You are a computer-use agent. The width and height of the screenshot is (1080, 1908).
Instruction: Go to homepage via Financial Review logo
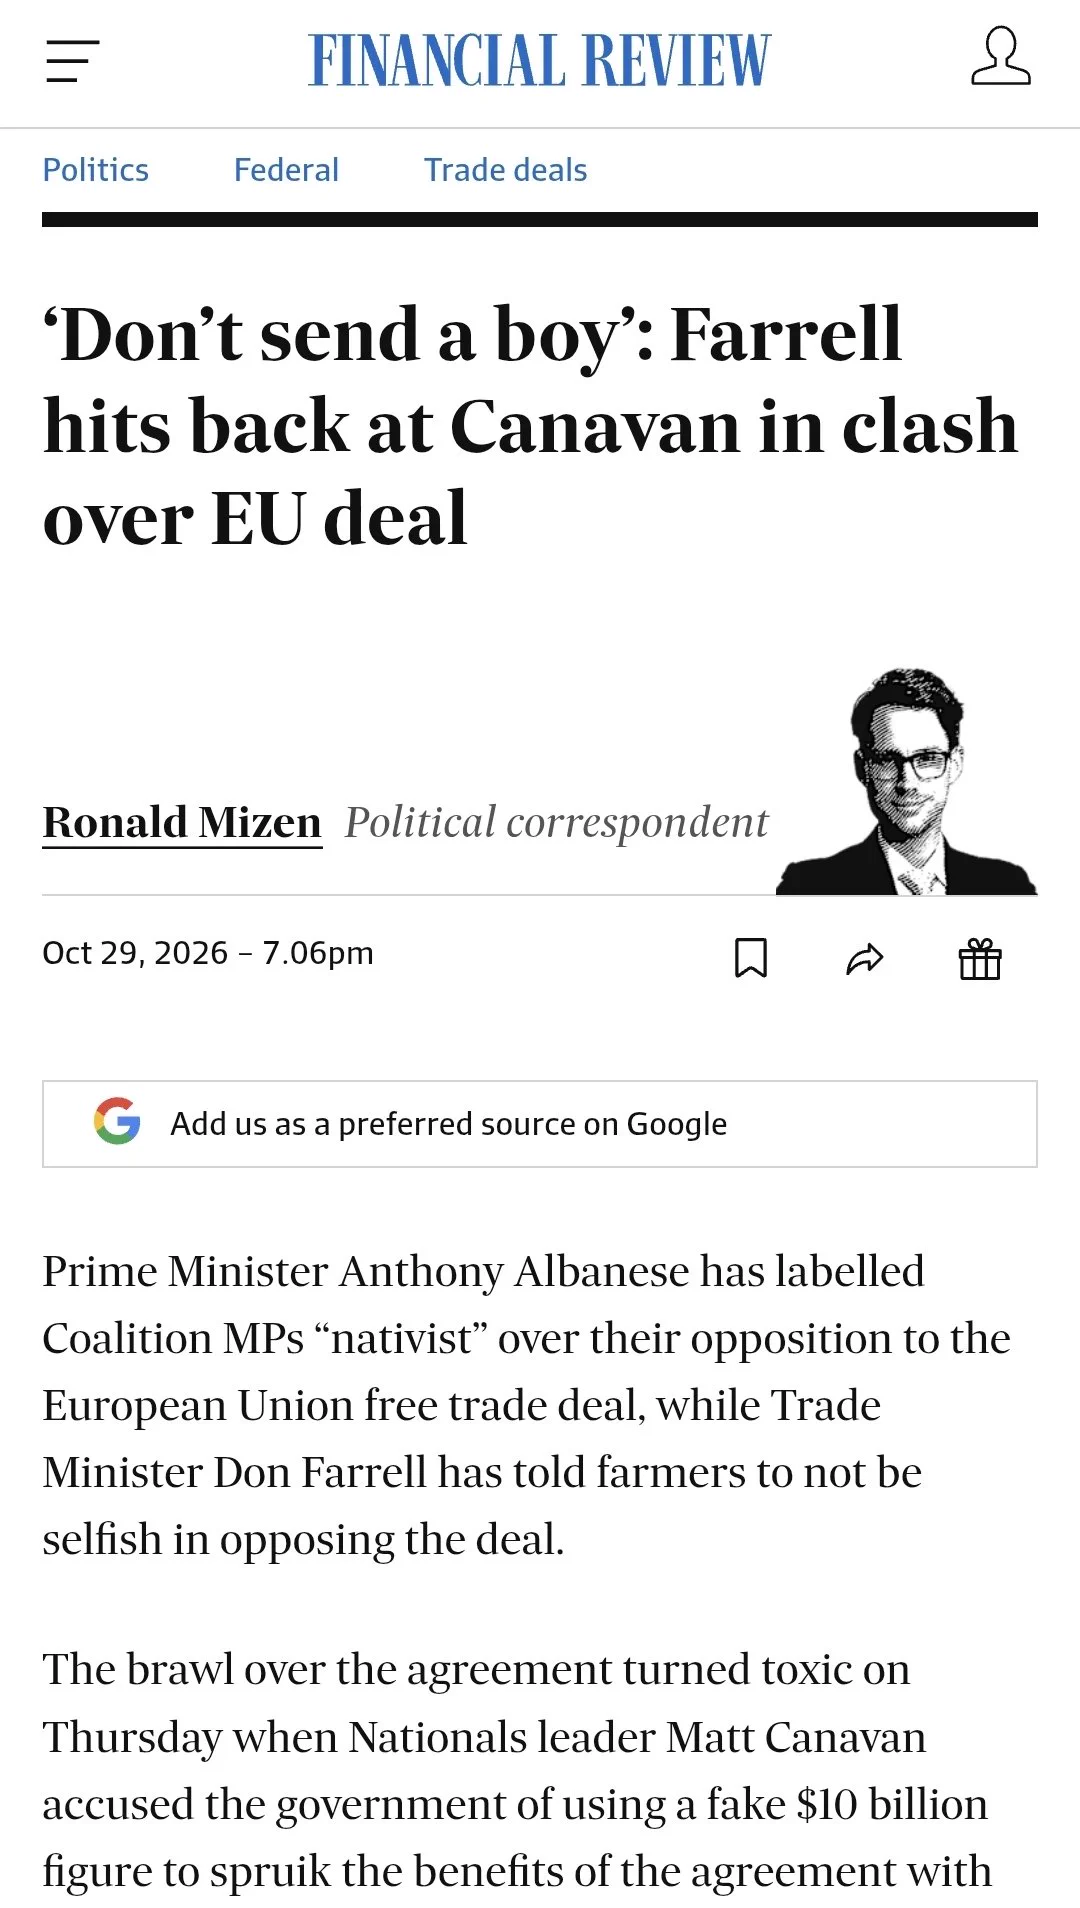tap(540, 60)
